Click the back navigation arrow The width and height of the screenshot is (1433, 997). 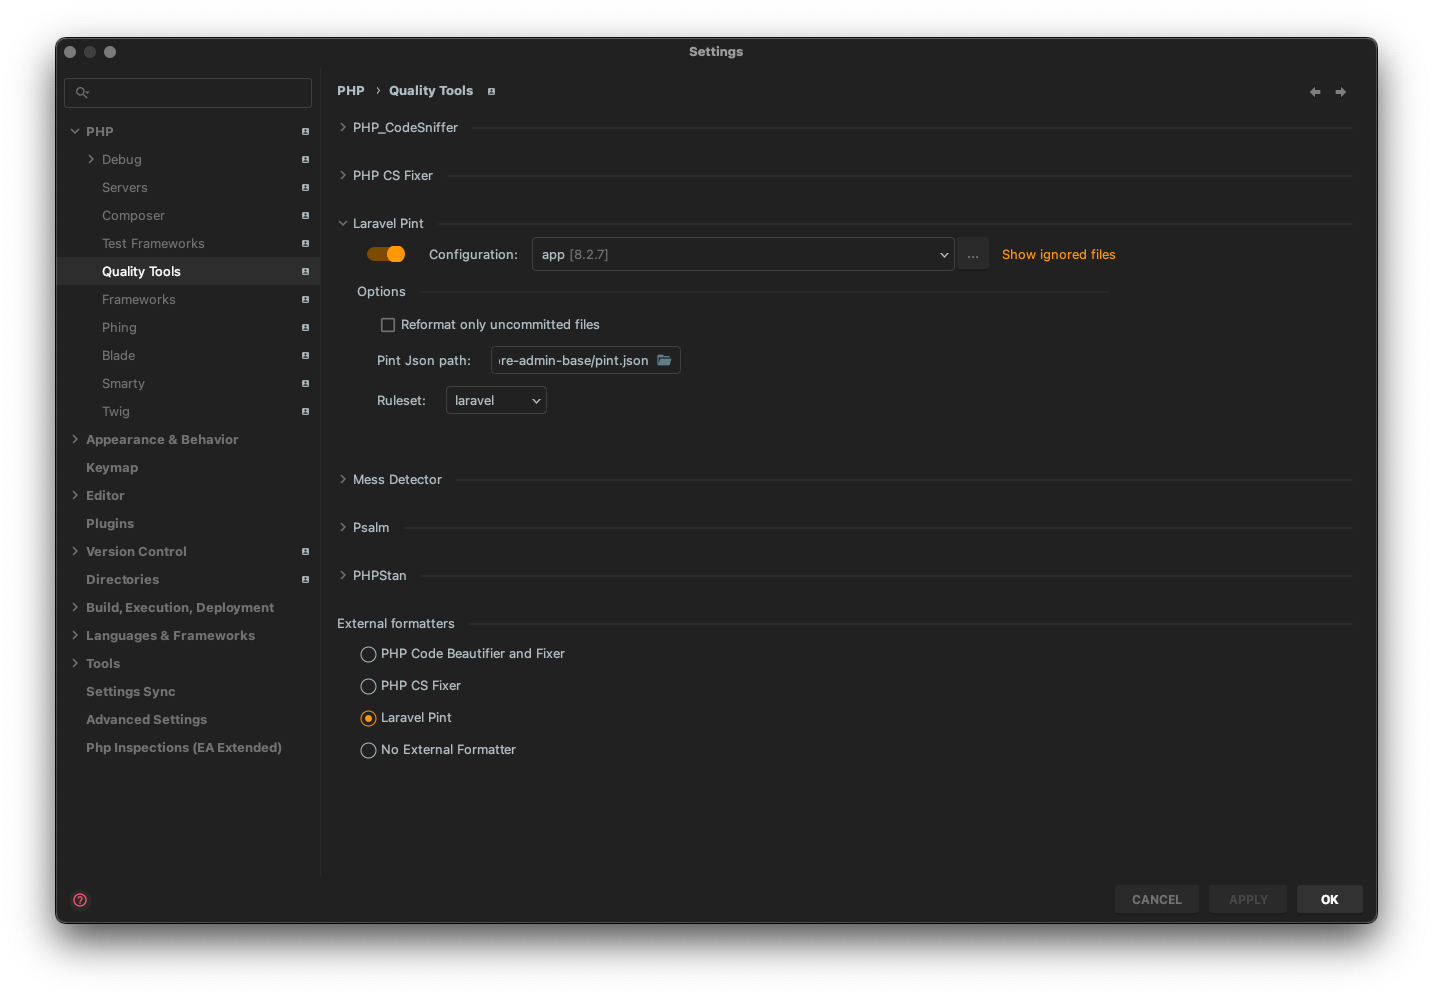pos(1314,91)
